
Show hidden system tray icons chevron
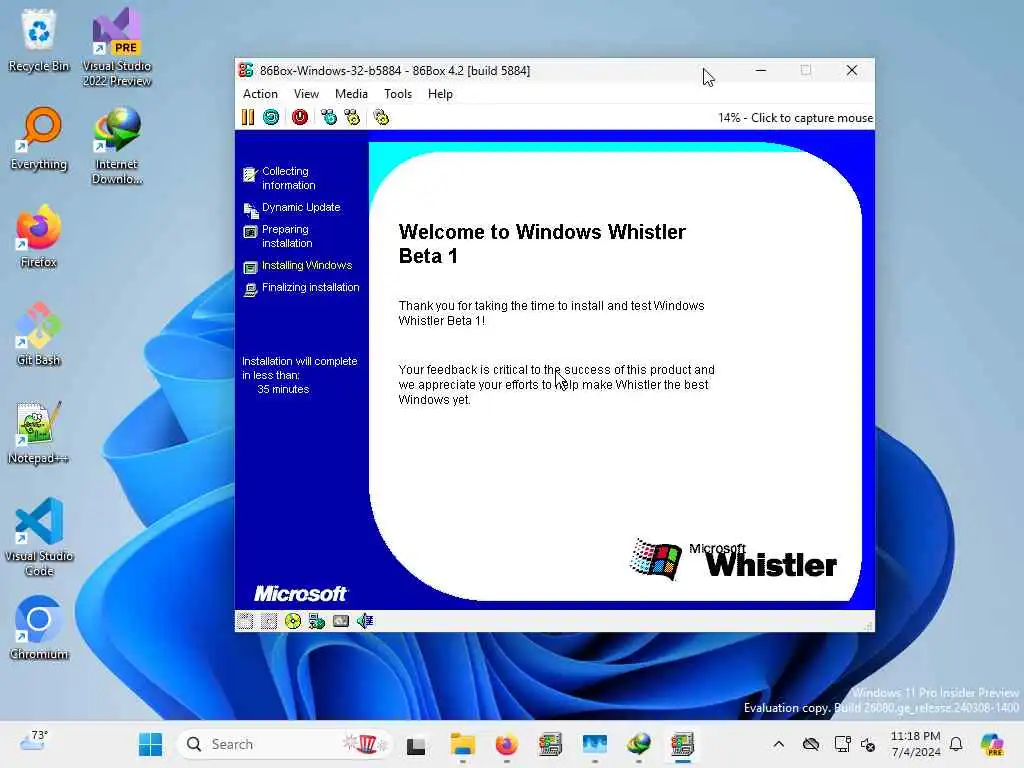click(778, 744)
